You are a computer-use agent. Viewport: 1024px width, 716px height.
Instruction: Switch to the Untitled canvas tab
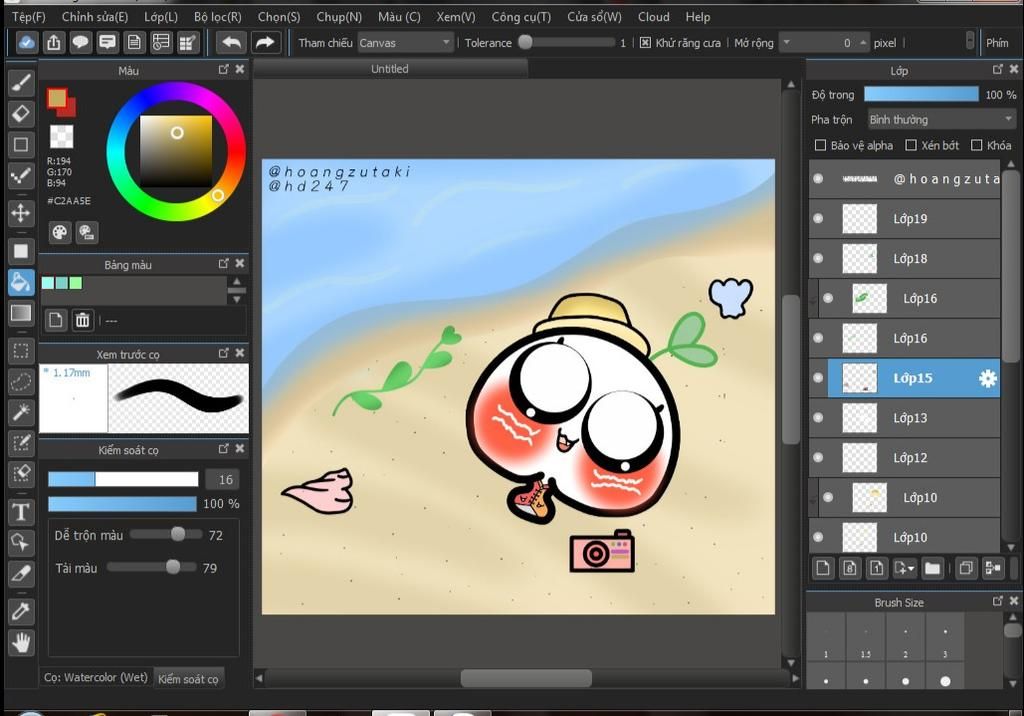(x=390, y=69)
